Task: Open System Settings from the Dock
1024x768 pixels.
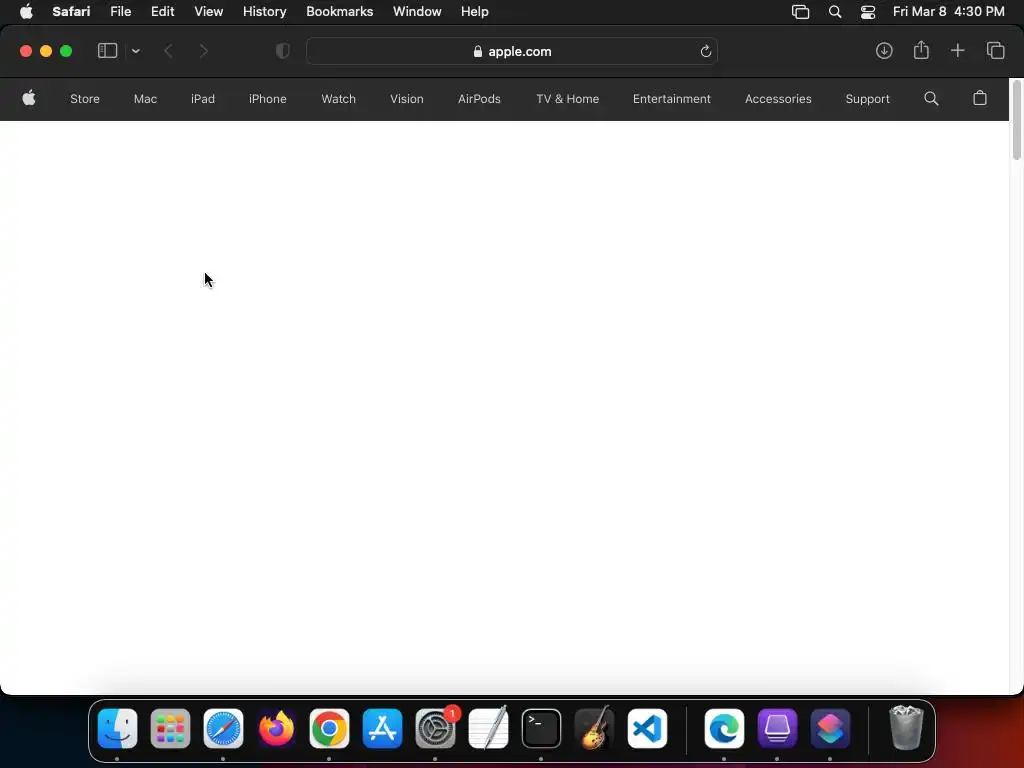Action: (436, 728)
